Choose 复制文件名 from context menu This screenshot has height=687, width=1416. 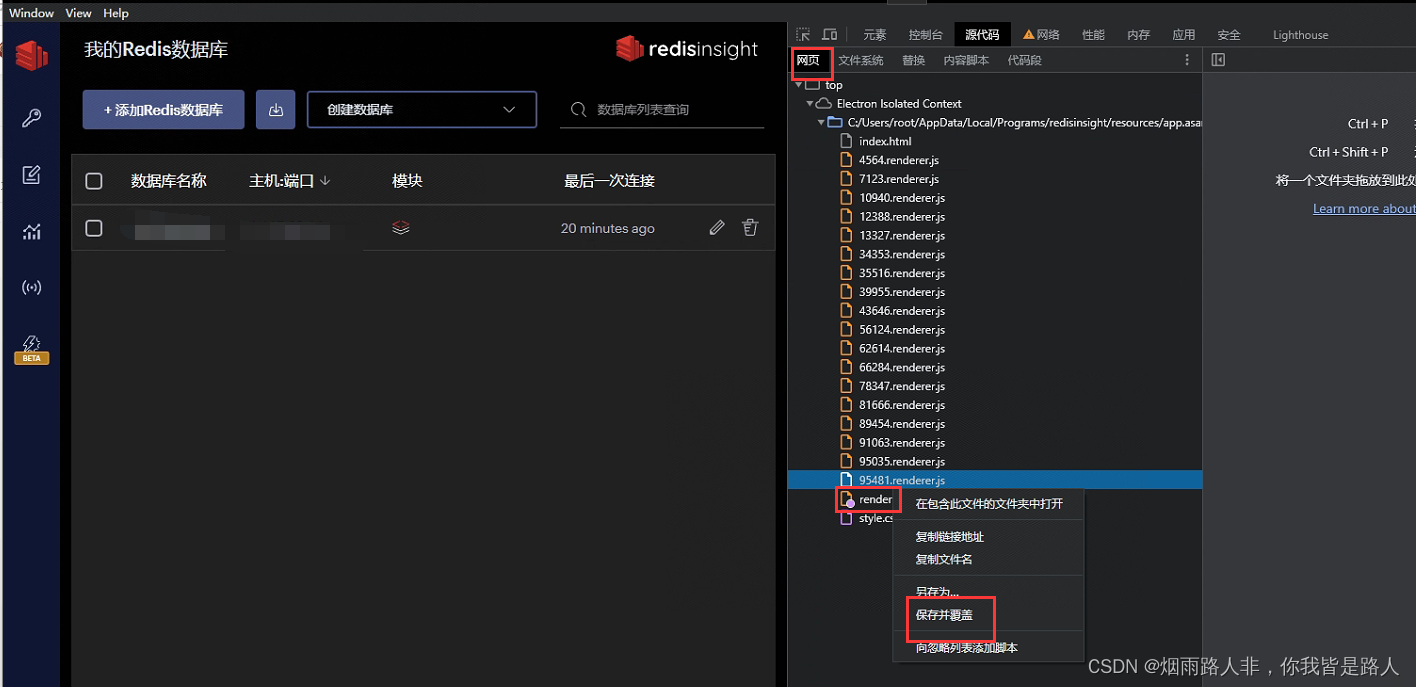point(988,559)
